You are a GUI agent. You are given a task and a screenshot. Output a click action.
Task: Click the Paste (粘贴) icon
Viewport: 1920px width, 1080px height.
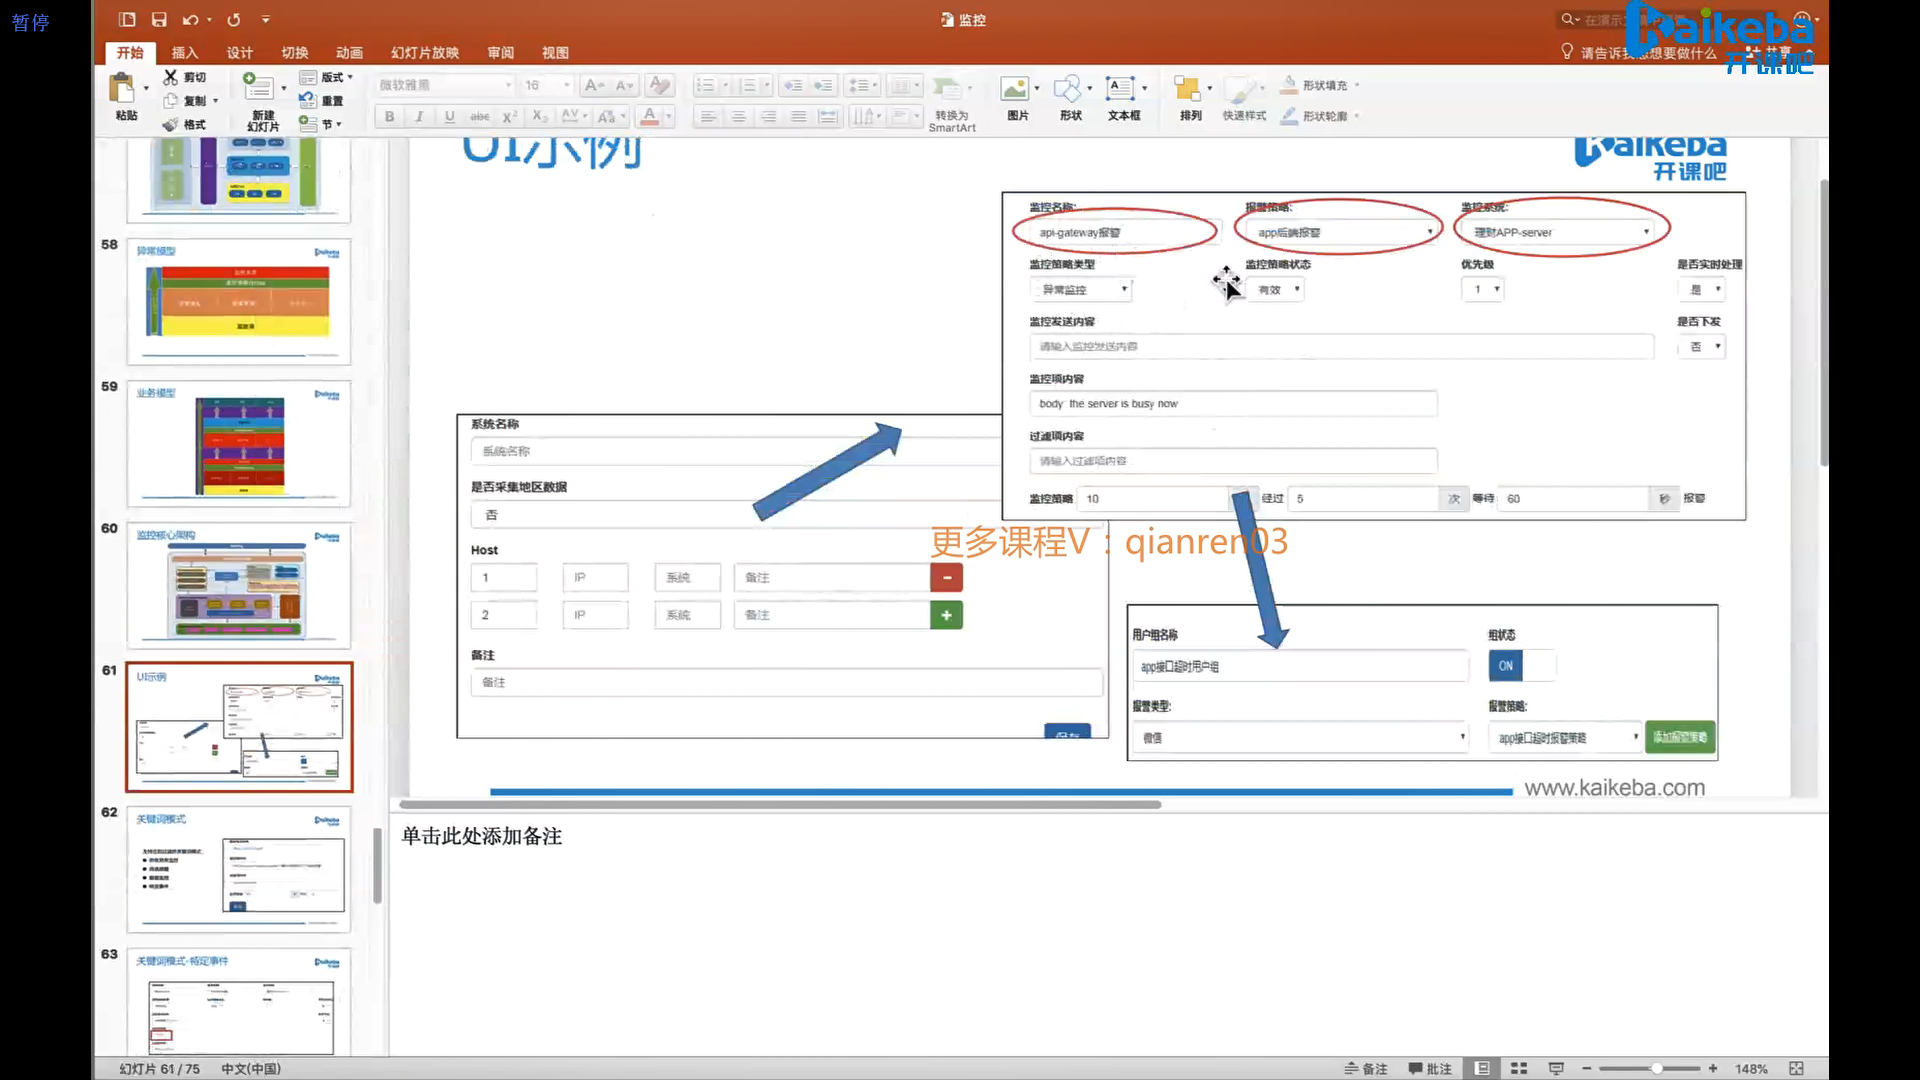(x=123, y=90)
